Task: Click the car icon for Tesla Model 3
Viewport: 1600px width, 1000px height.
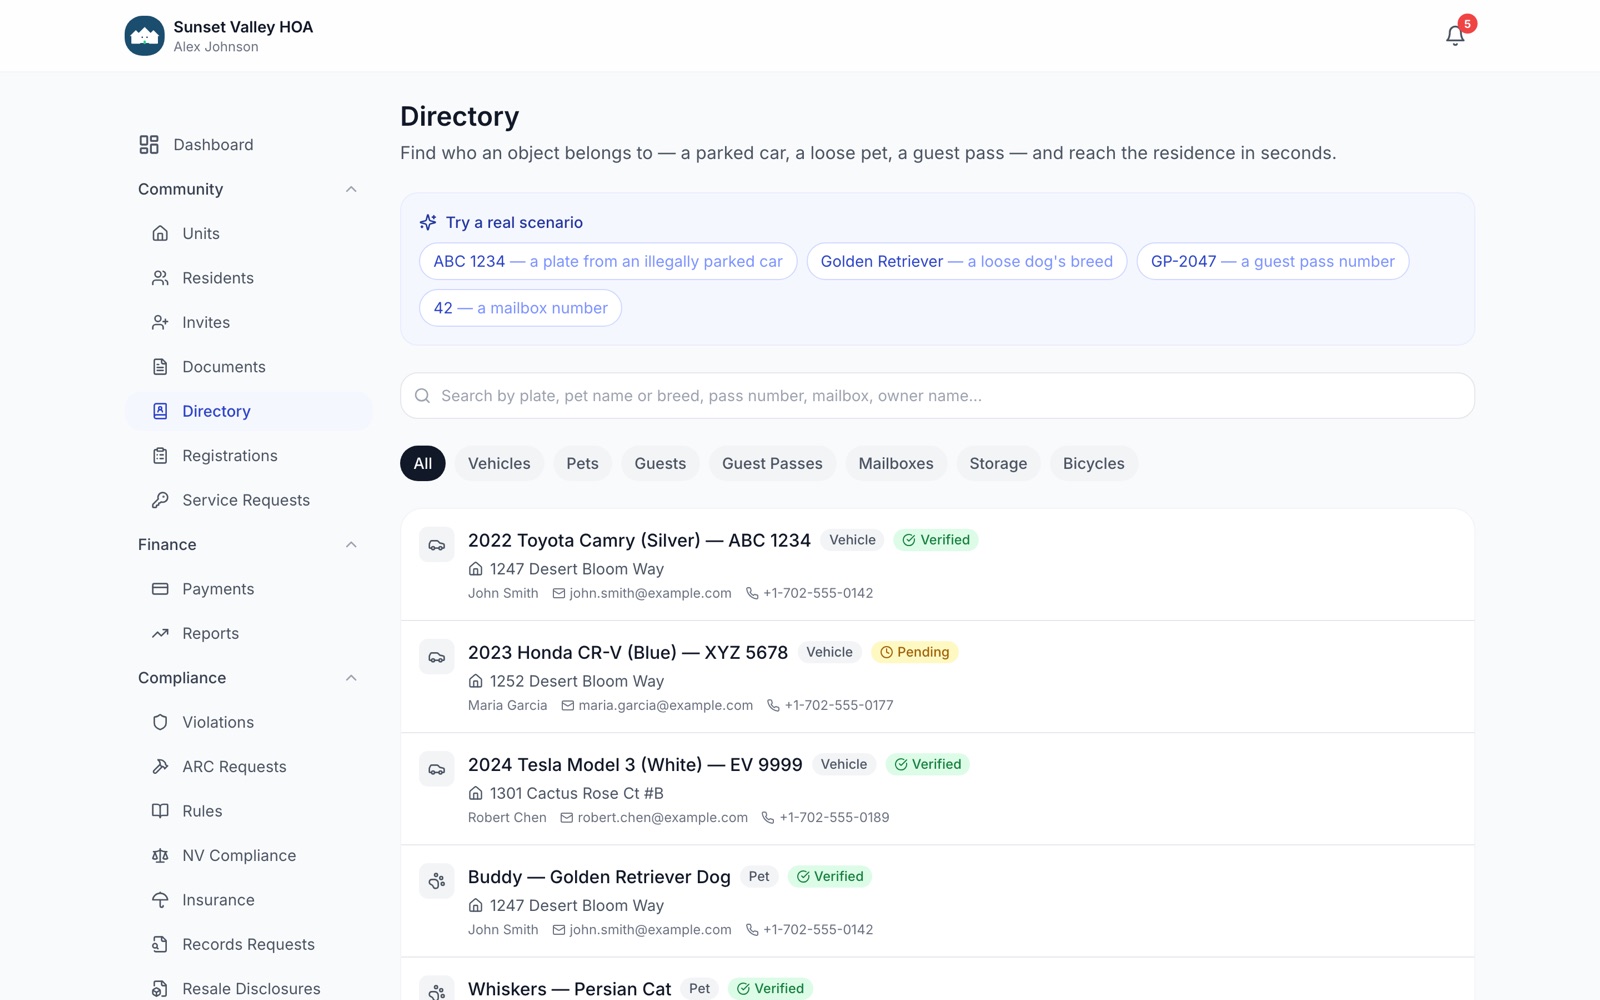Action: click(x=437, y=769)
